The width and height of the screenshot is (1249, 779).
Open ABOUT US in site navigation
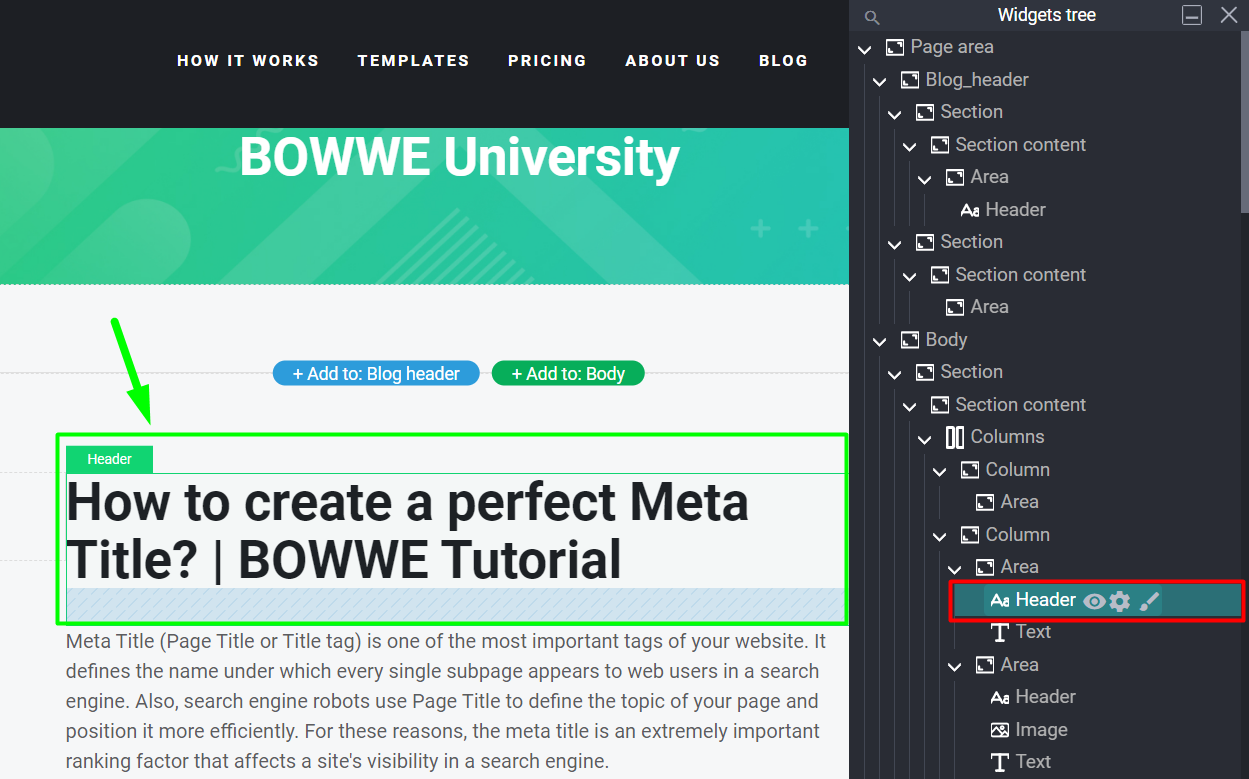click(x=673, y=61)
